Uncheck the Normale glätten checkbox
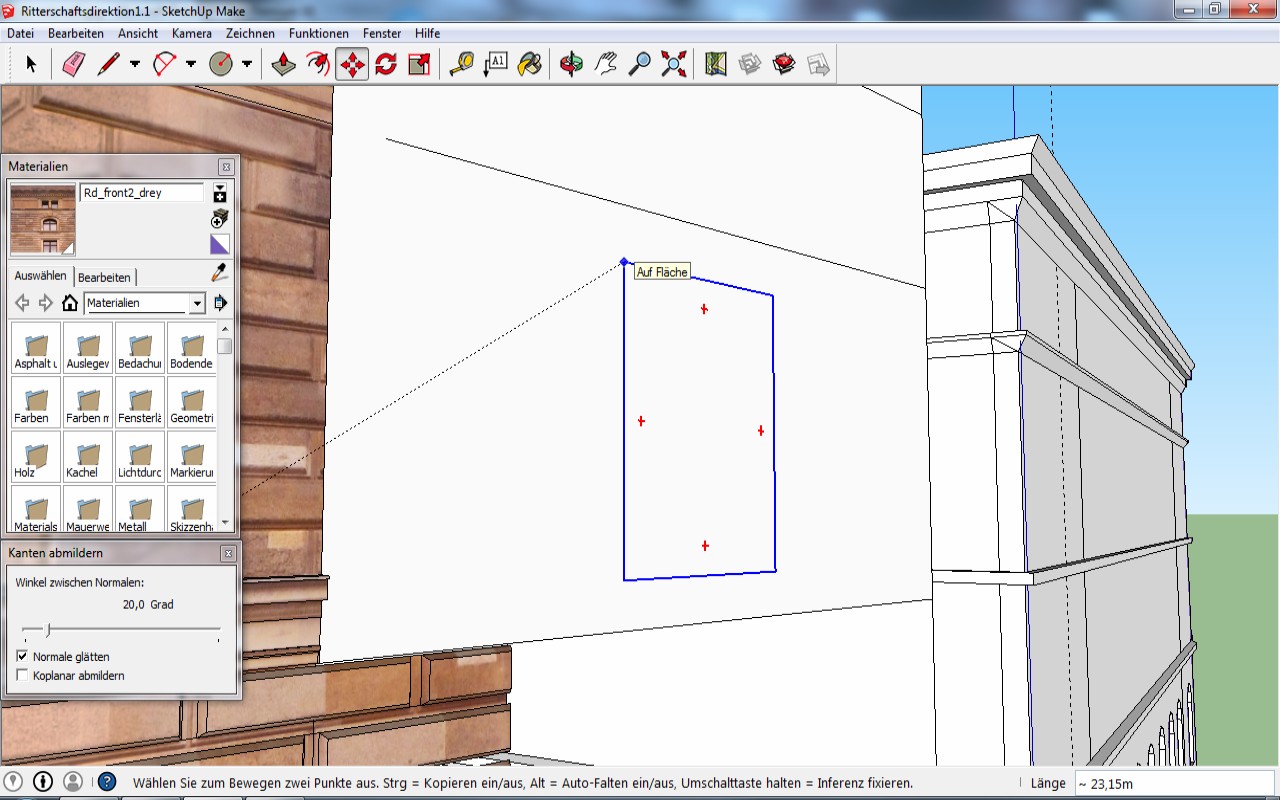Viewport: 1280px width, 800px height. point(22,657)
